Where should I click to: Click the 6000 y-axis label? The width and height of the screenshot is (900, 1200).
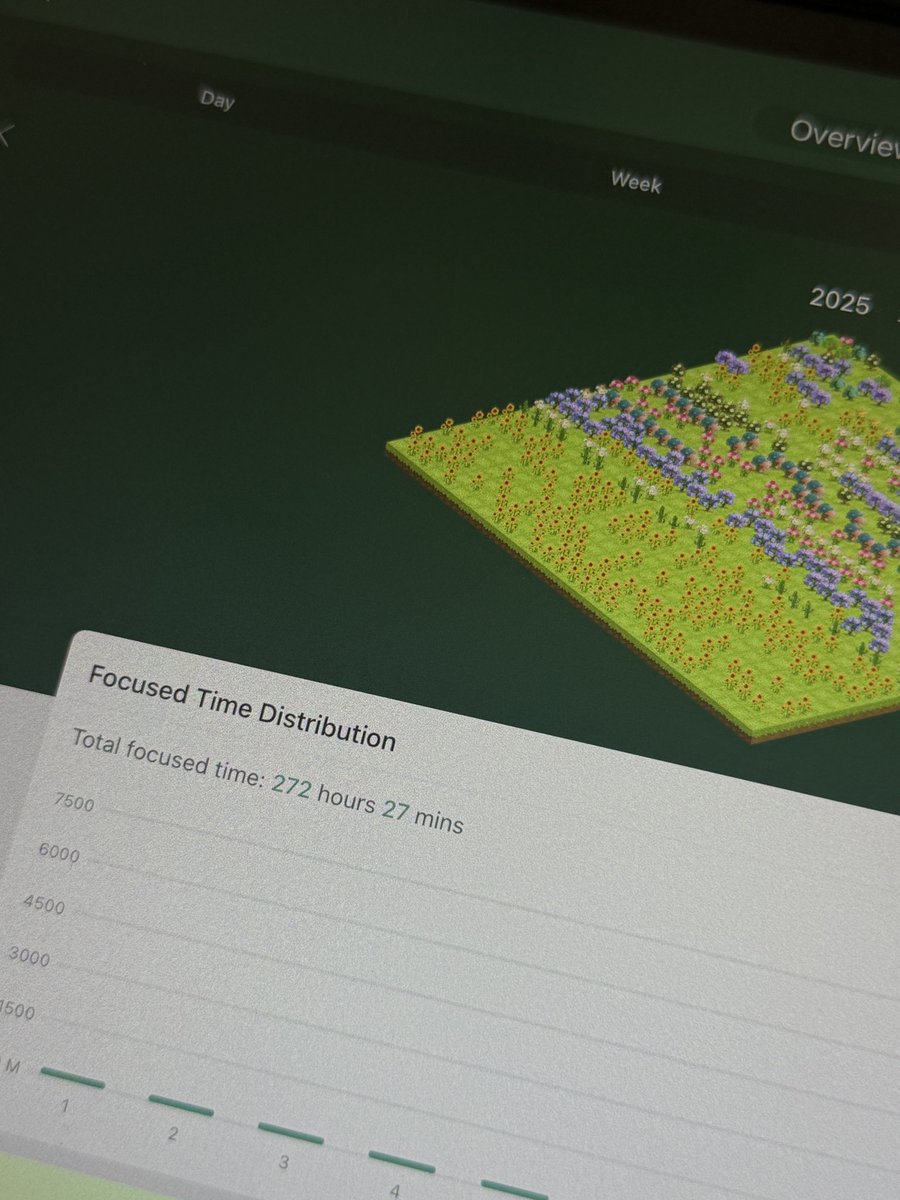click(60, 855)
